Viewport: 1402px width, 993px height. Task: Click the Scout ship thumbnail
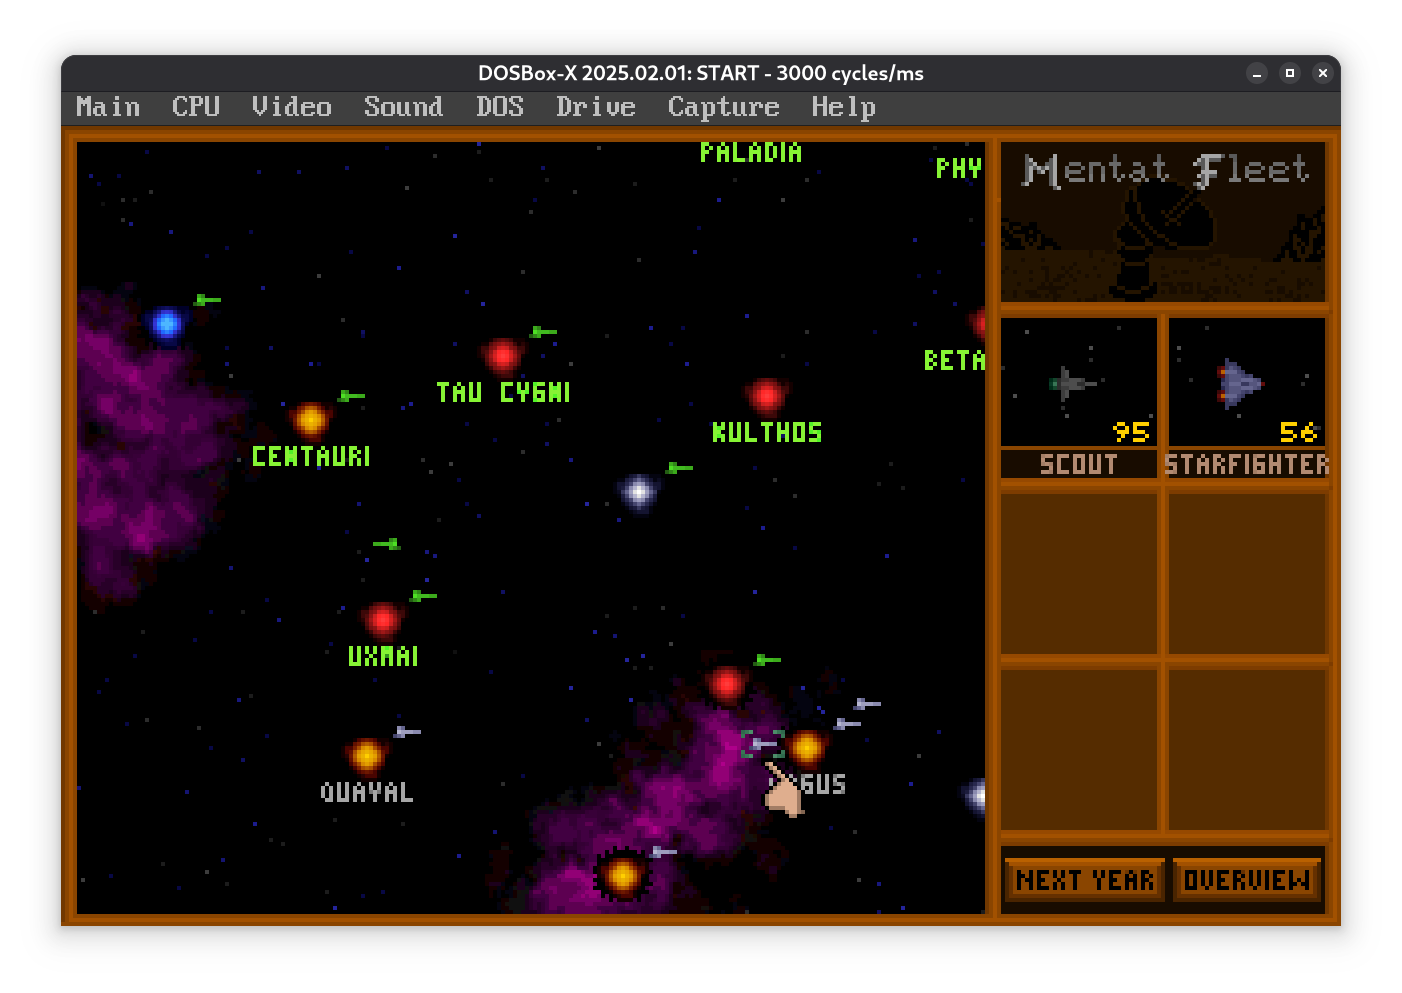[x=1079, y=383]
